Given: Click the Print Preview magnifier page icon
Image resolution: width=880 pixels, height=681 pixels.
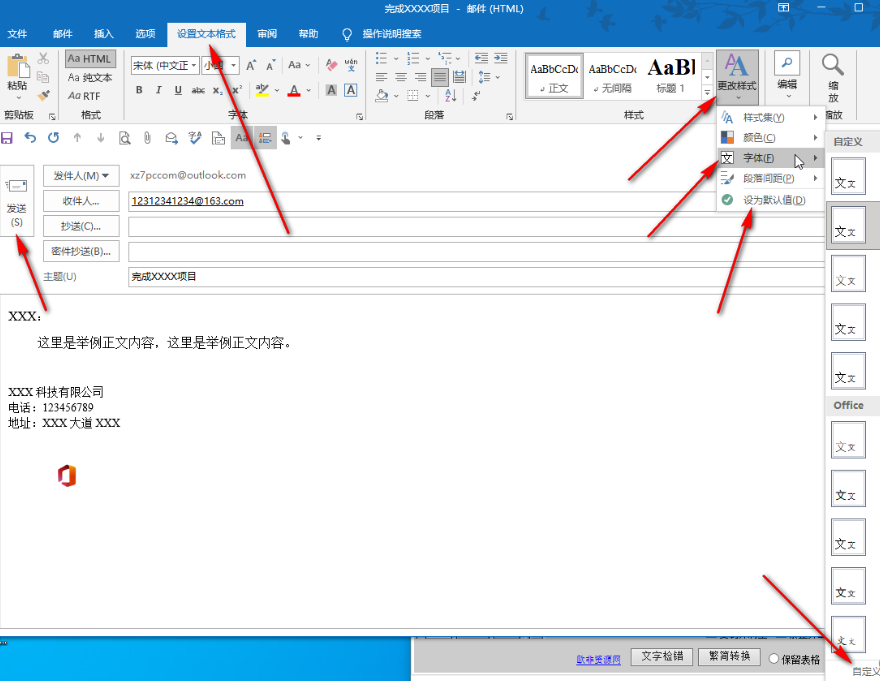Looking at the screenshot, I should (124, 138).
